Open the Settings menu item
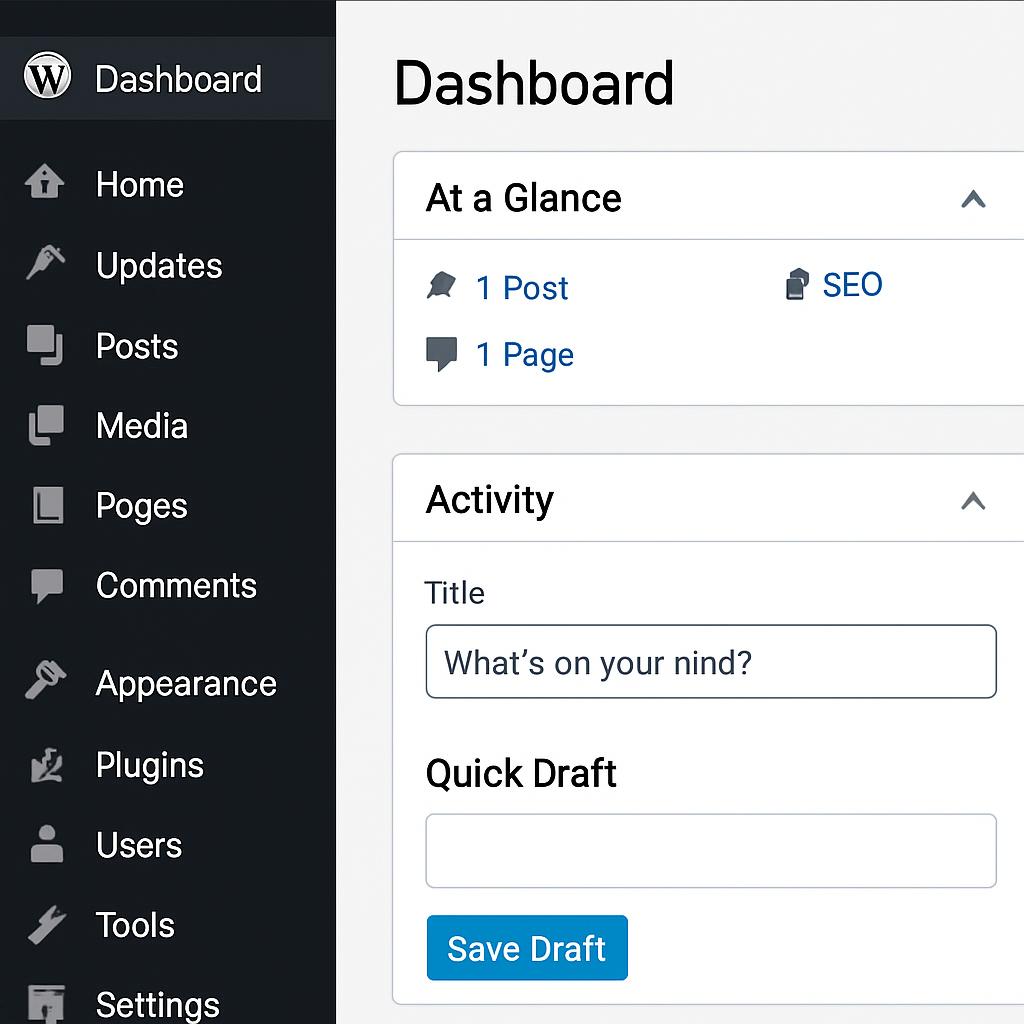1024x1024 pixels. [157, 1004]
